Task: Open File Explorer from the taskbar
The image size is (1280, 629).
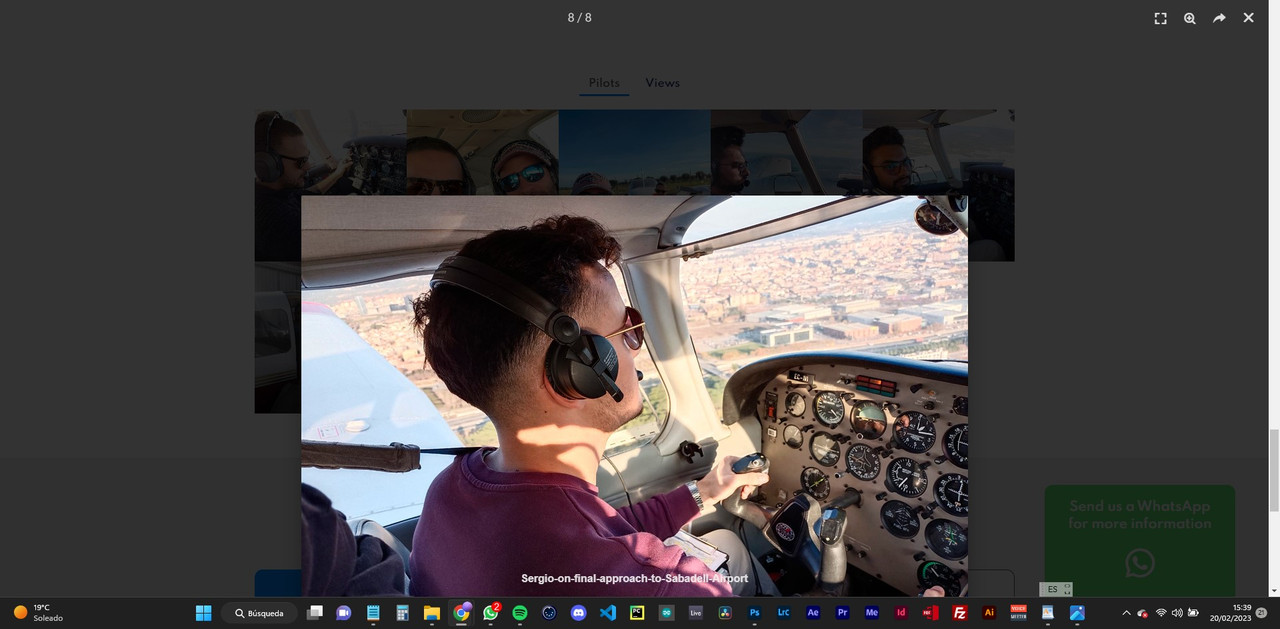Action: 432,613
